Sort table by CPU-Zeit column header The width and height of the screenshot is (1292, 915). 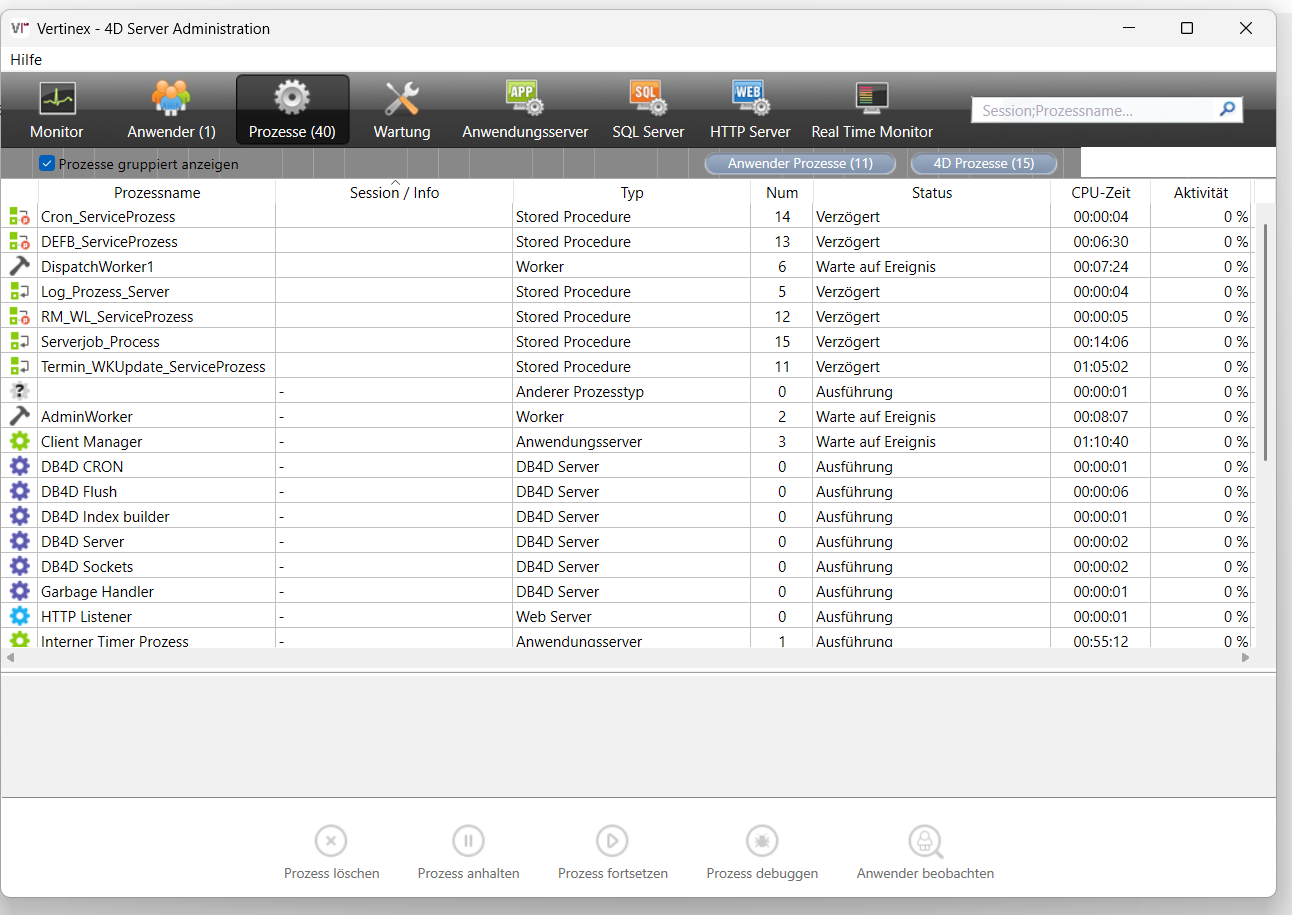click(x=1101, y=193)
